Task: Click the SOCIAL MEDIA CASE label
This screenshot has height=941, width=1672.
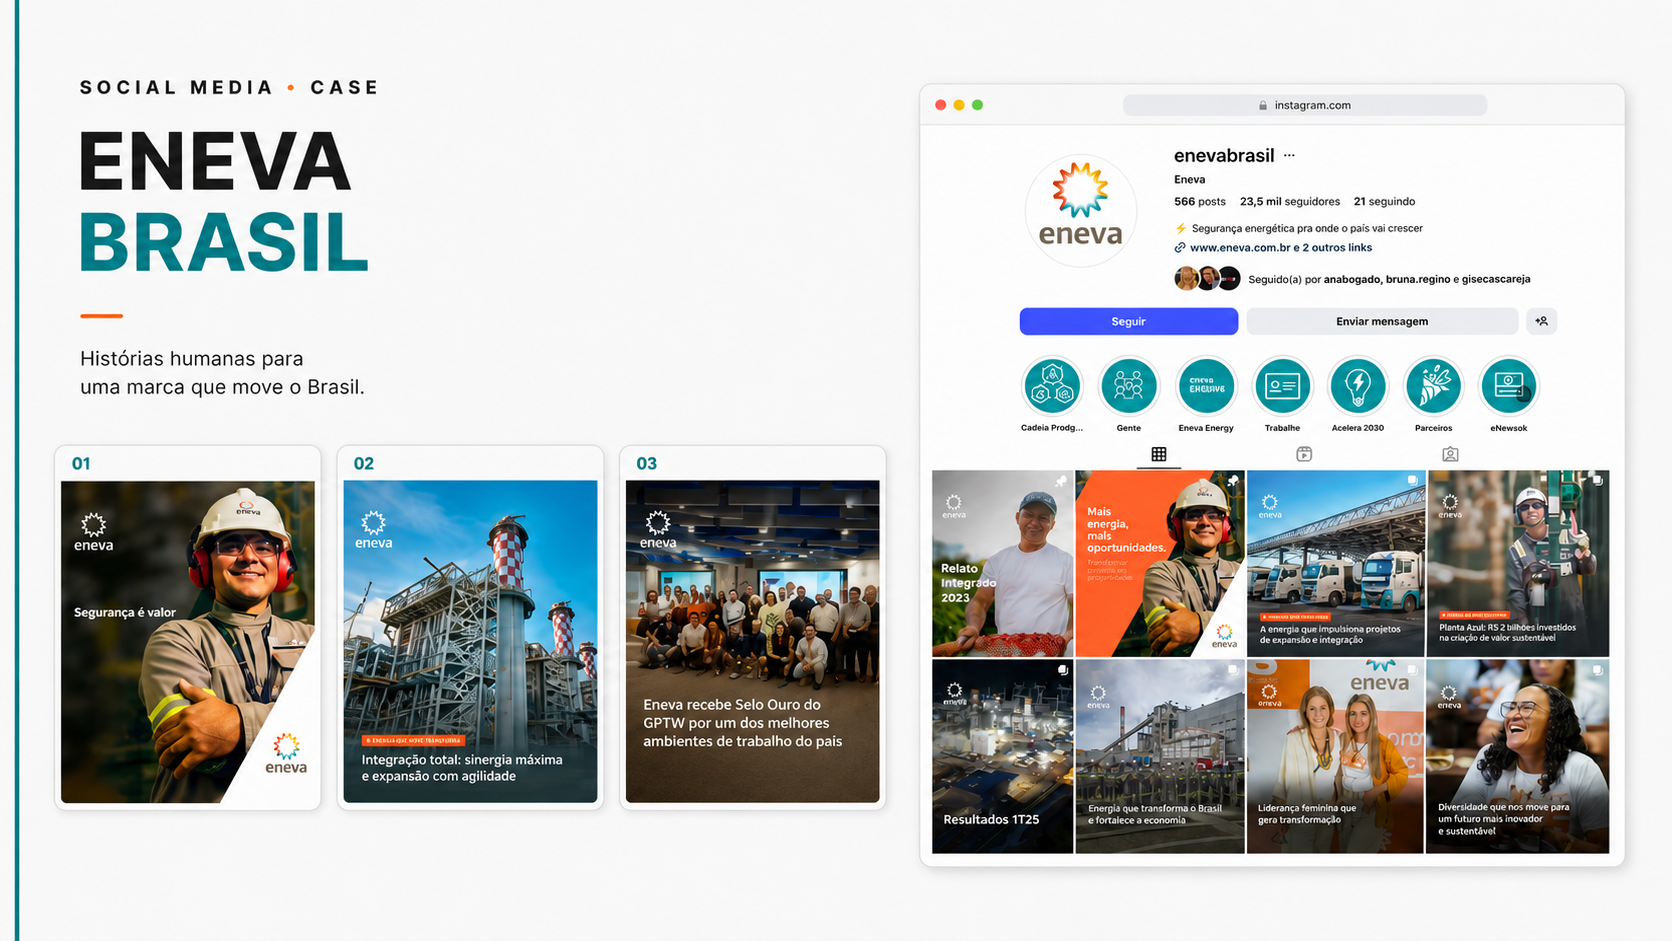Action: pyautogui.click(x=229, y=88)
